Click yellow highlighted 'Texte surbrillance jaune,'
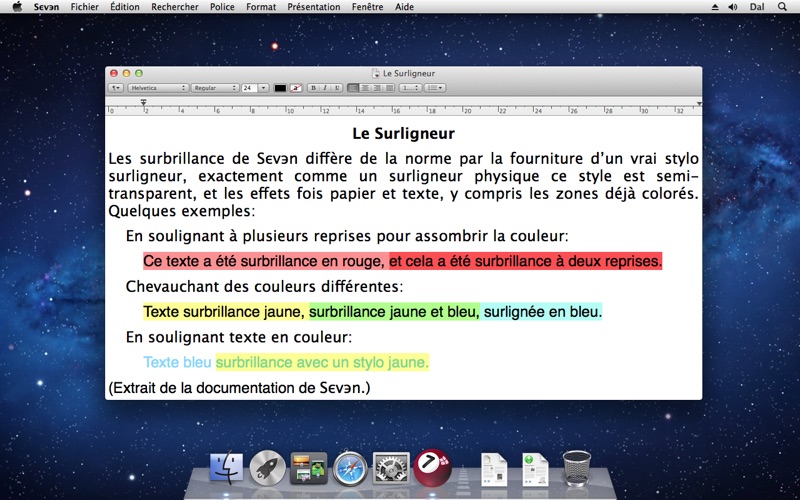 [x=224, y=311]
